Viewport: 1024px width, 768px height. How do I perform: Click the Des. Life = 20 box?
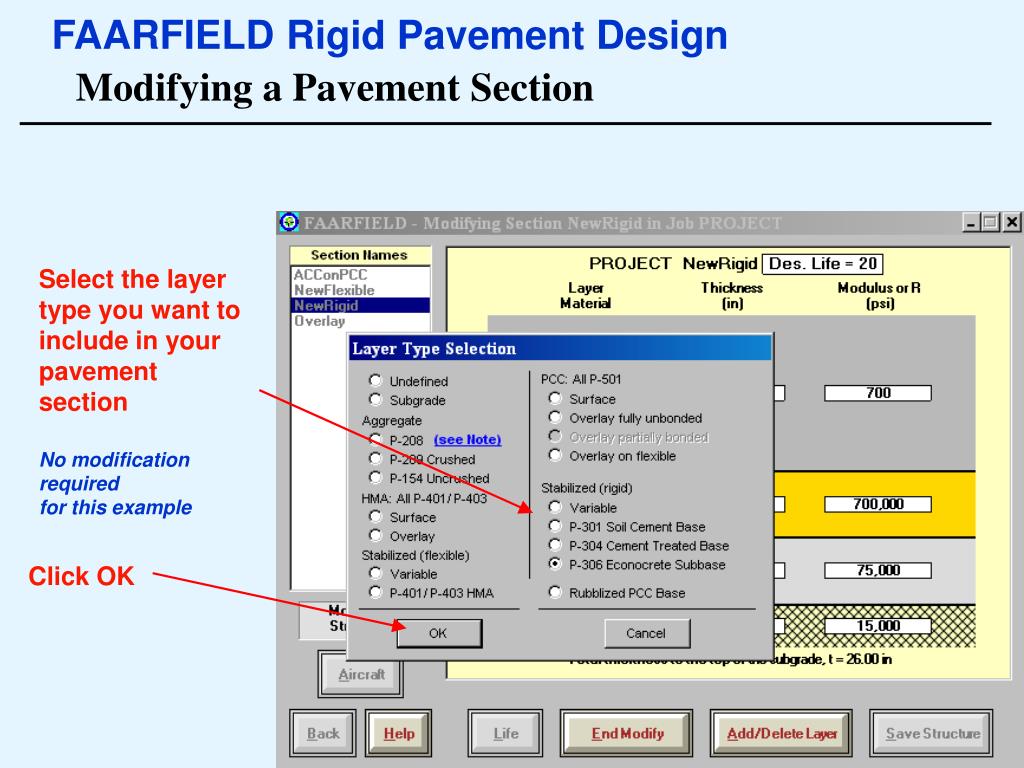tap(823, 264)
